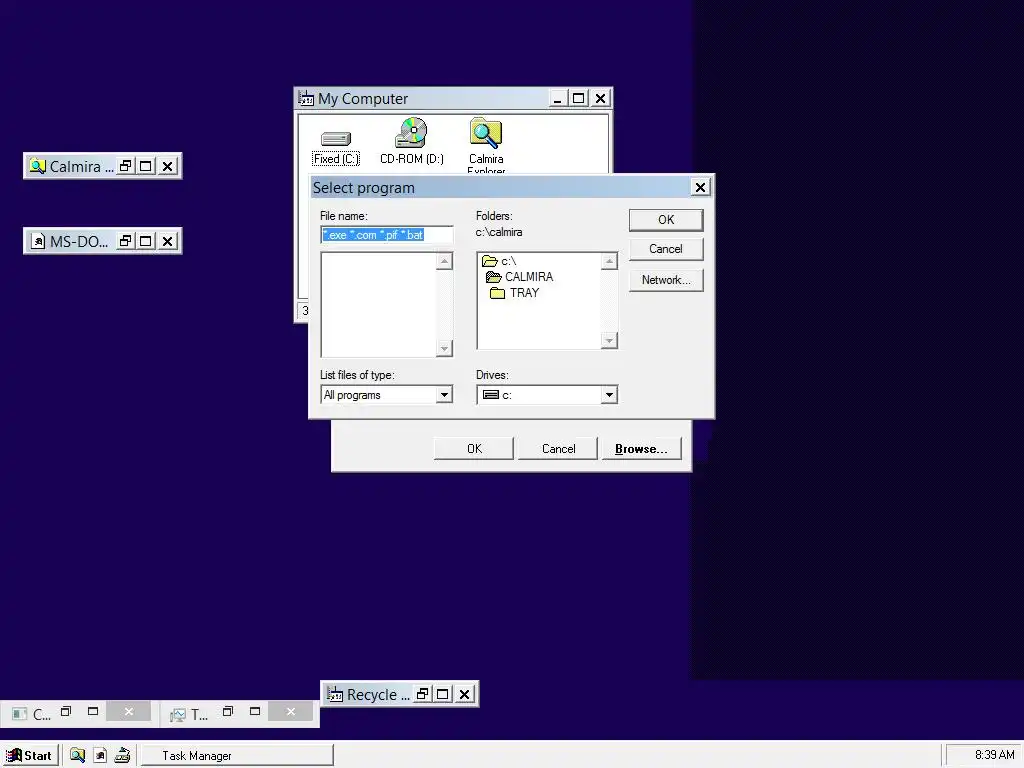Click the My Computer window title icon
The height and width of the screenshot is (768, 1024).
tap(306, 99)
